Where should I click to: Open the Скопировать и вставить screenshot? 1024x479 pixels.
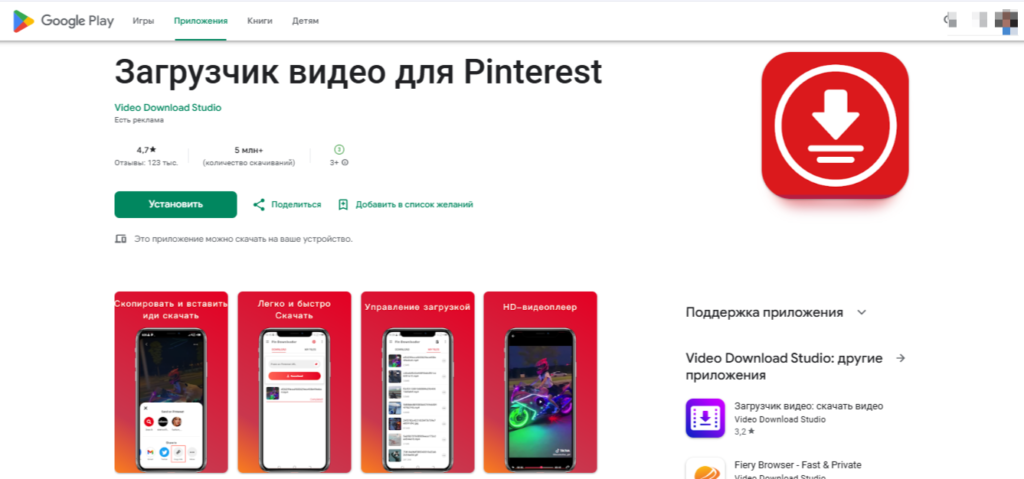point(171,382)
